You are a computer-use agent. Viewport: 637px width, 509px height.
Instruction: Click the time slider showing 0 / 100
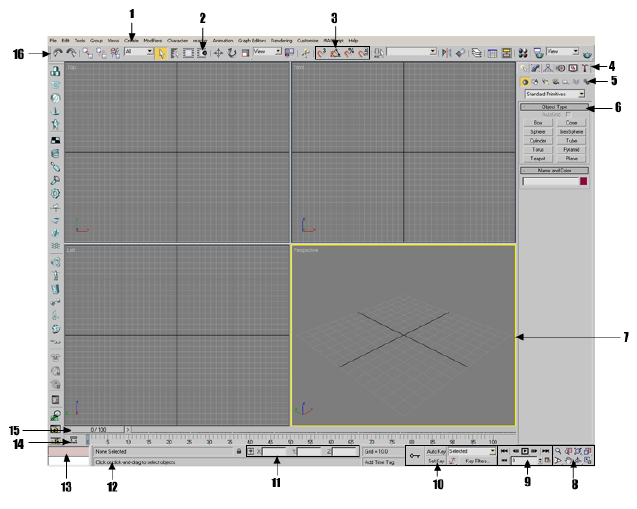click(98, 429)
